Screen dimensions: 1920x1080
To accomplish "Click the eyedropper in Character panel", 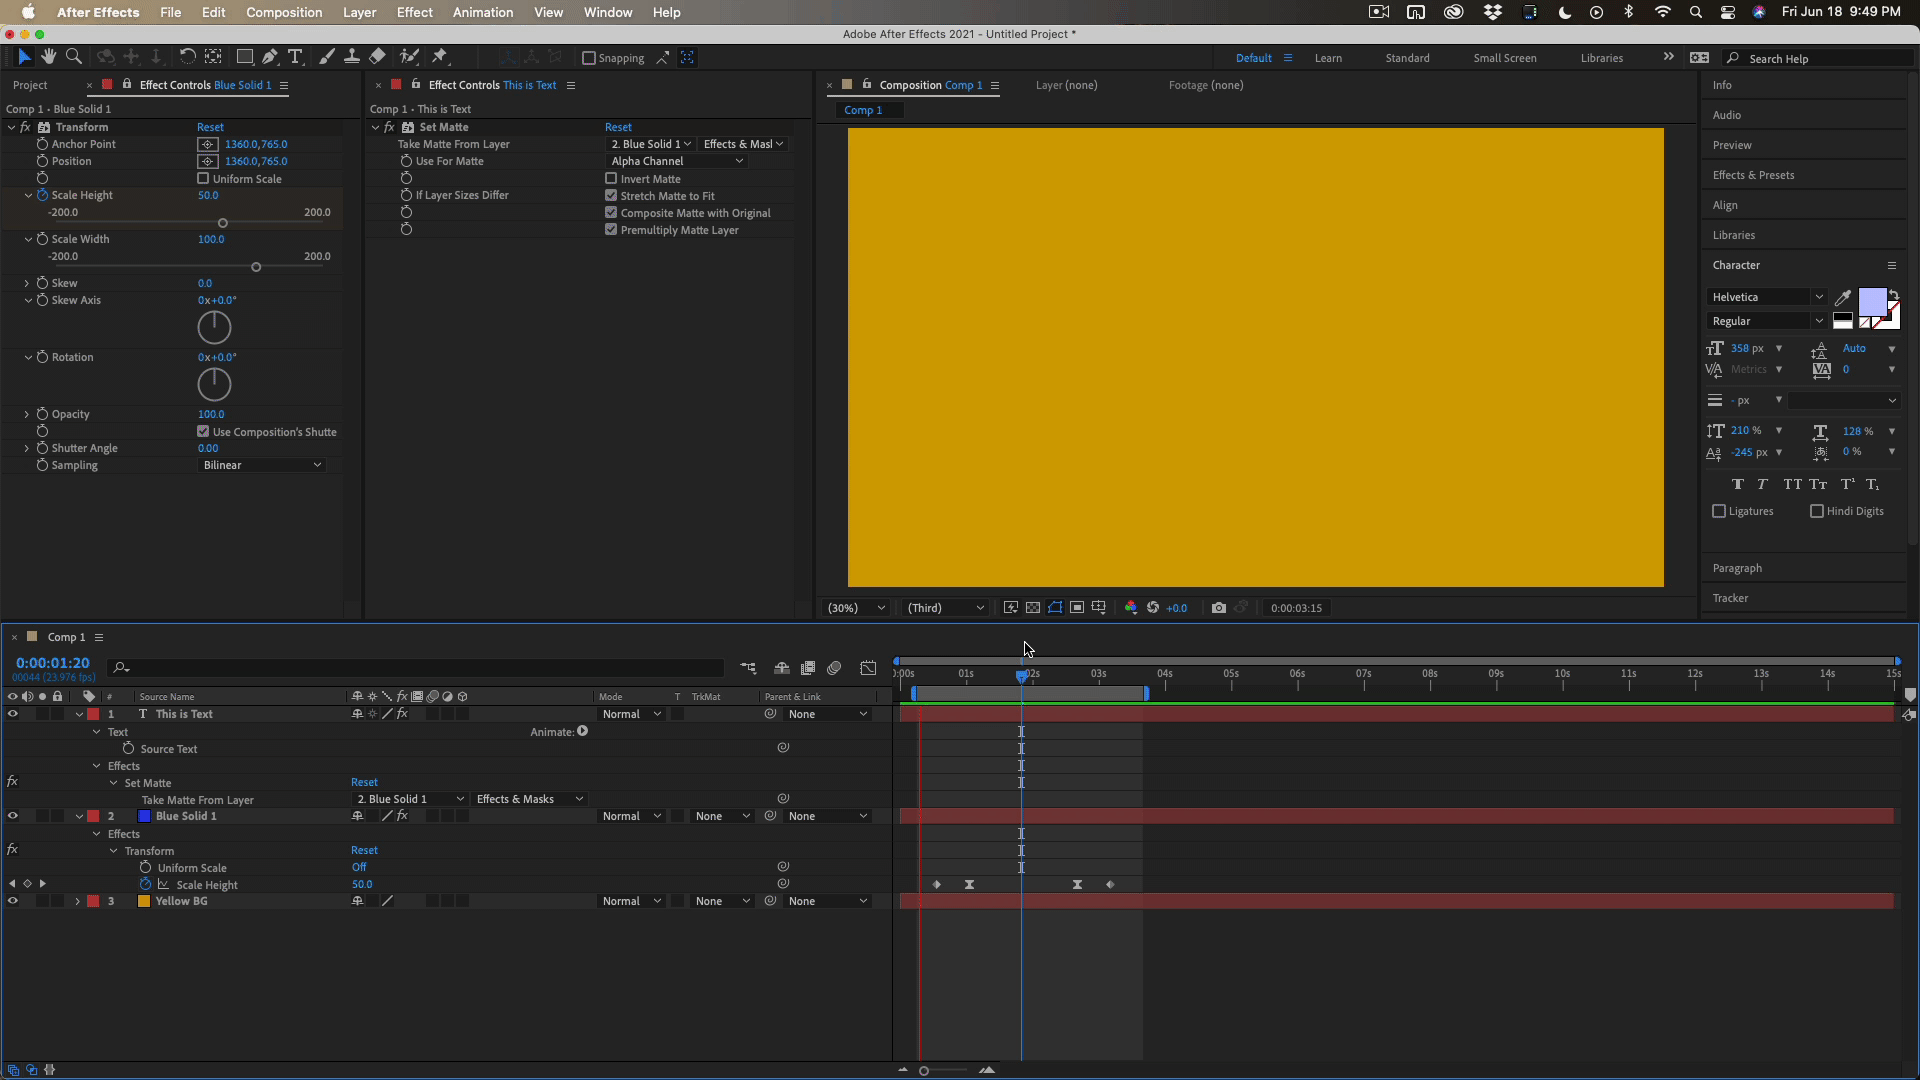I will (1842, 297).
